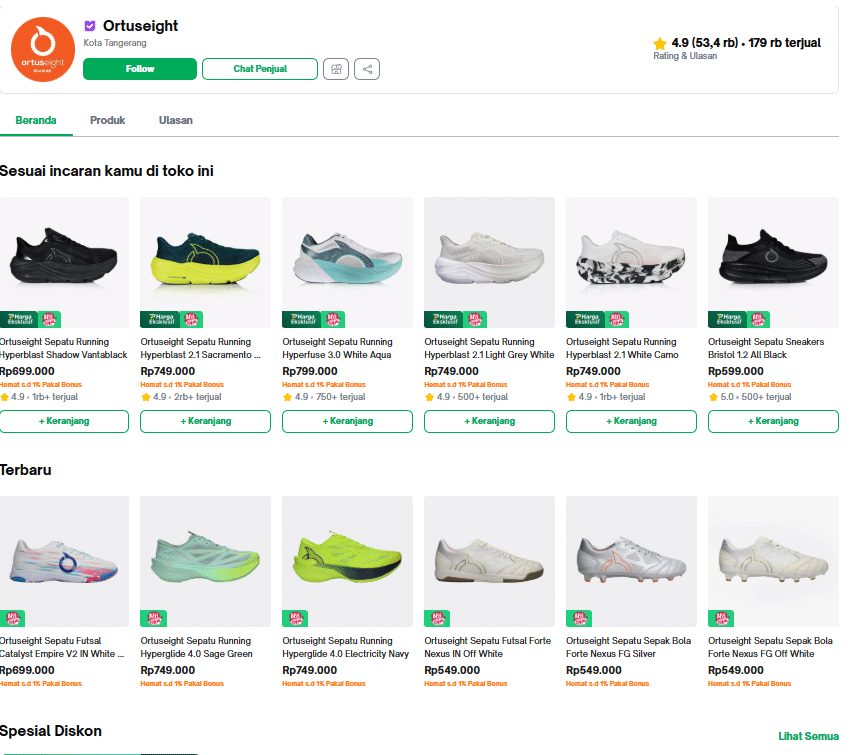Switch to the Beranda tab
850x755 pixels.
(x=36, y=120)
